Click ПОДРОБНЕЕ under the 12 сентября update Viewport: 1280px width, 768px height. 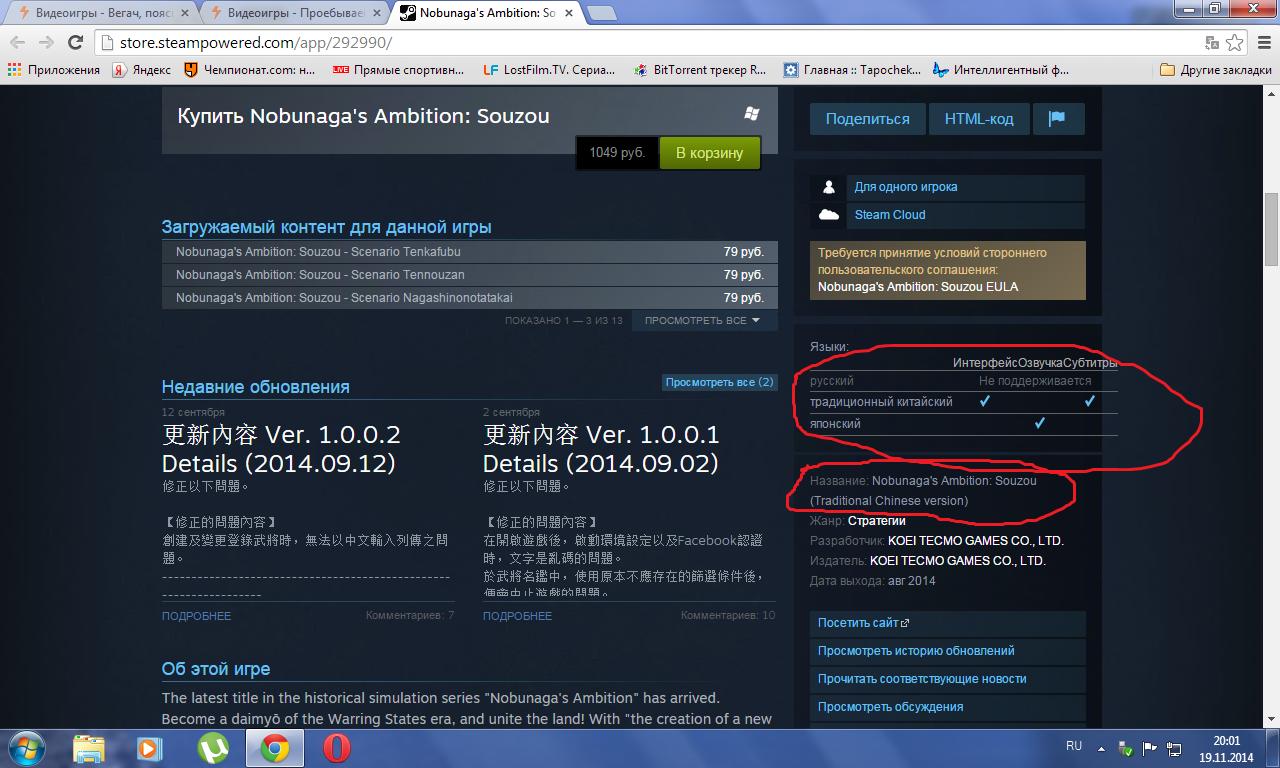196,616
